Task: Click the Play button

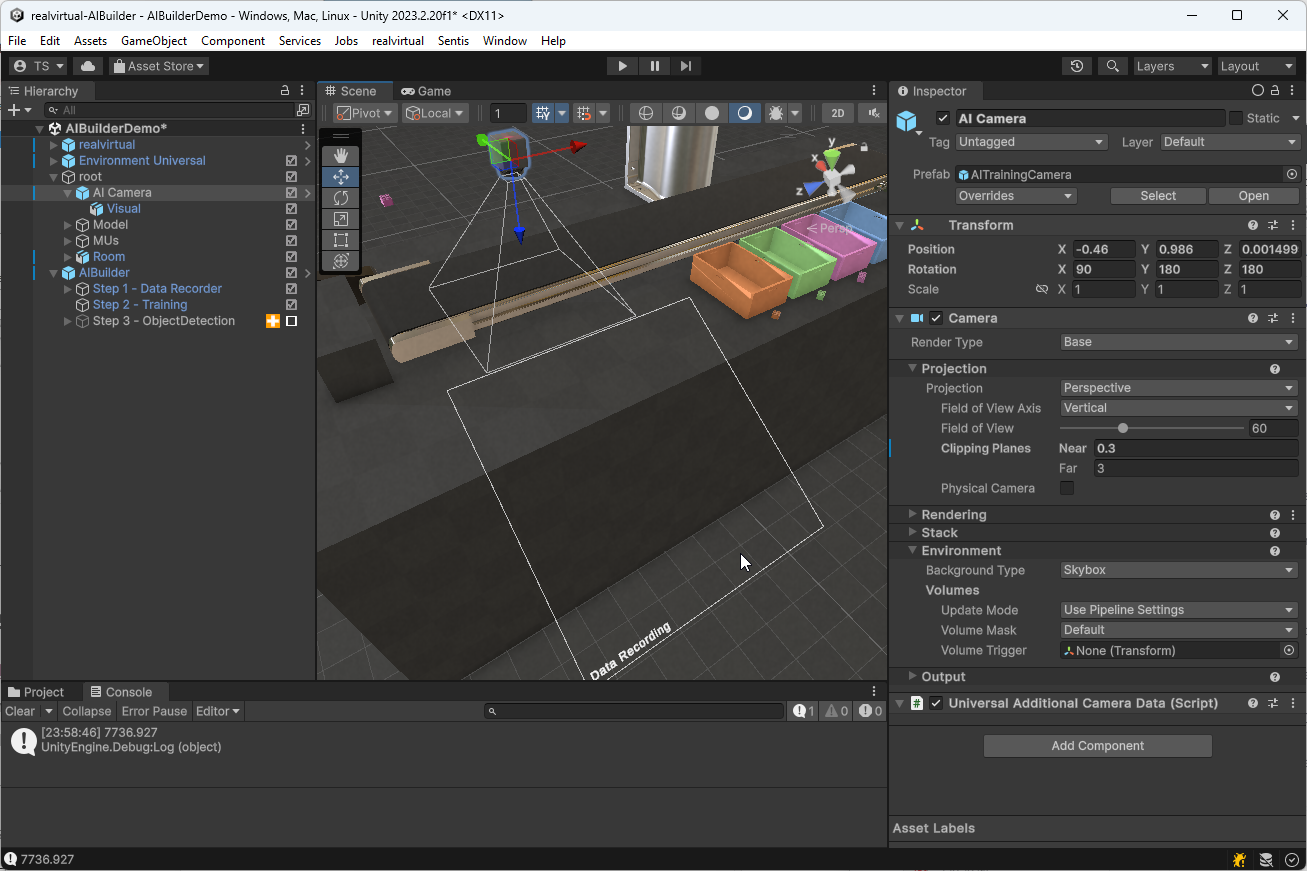Action: pos(622,66)
